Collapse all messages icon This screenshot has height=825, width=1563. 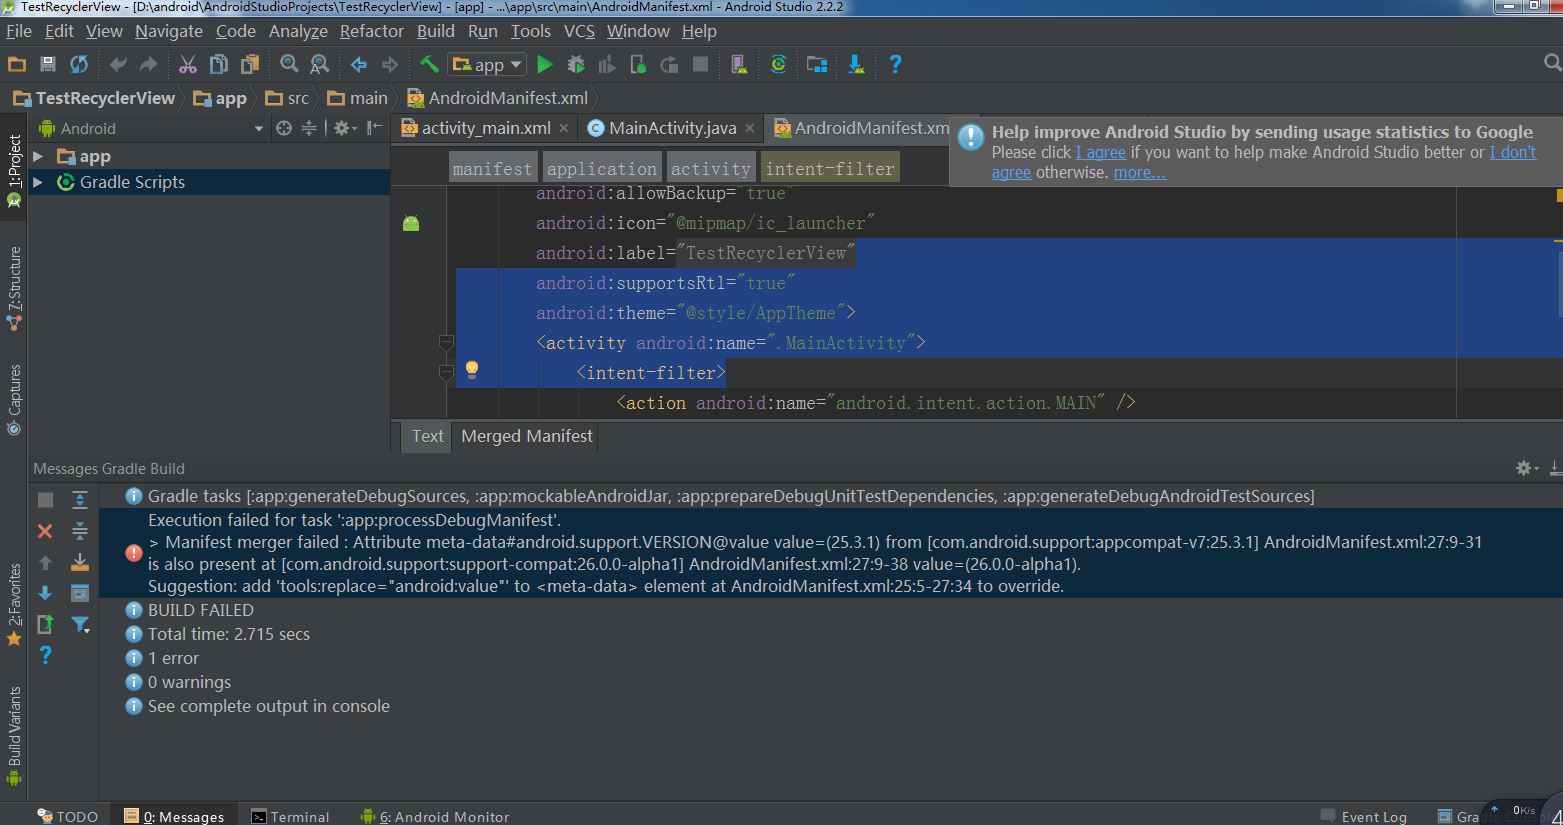pyautogui.click(x=80, y=531)
